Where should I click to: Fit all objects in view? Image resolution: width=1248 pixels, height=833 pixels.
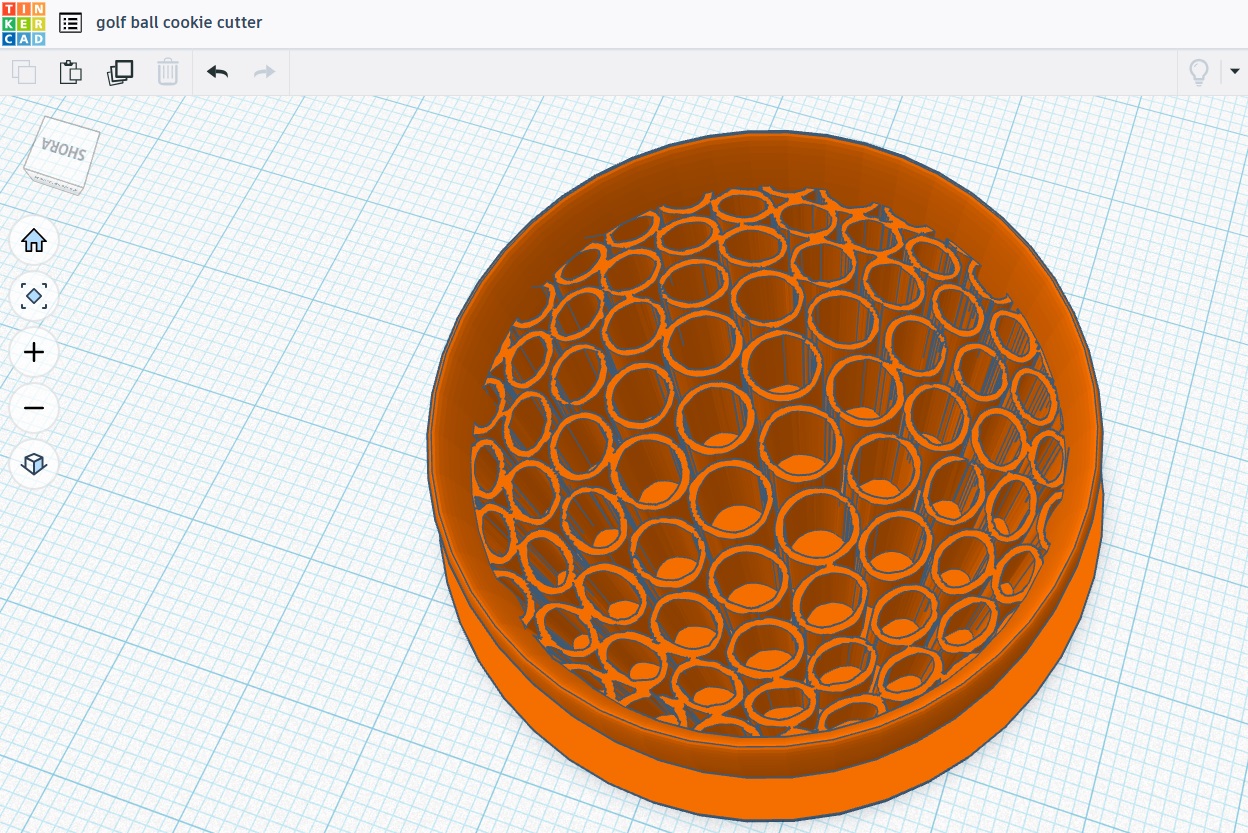click(34, 296)
